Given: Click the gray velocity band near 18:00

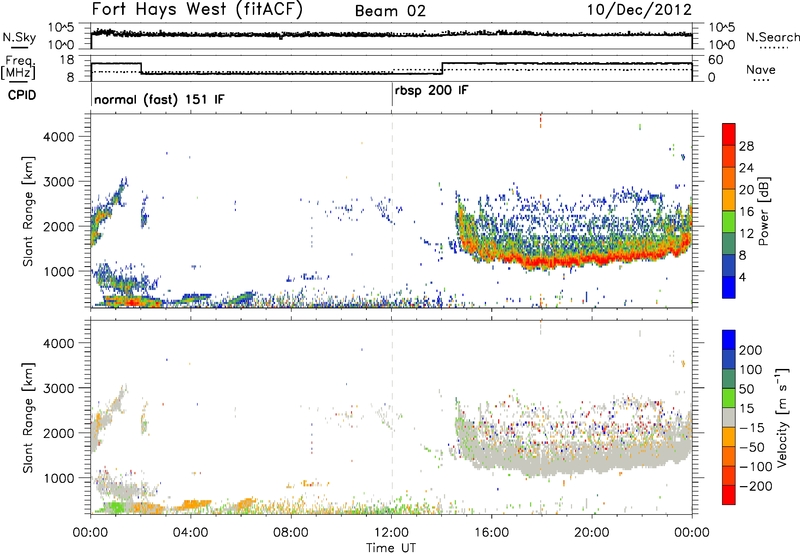Looking at the screenshot, I should (541, 462).
